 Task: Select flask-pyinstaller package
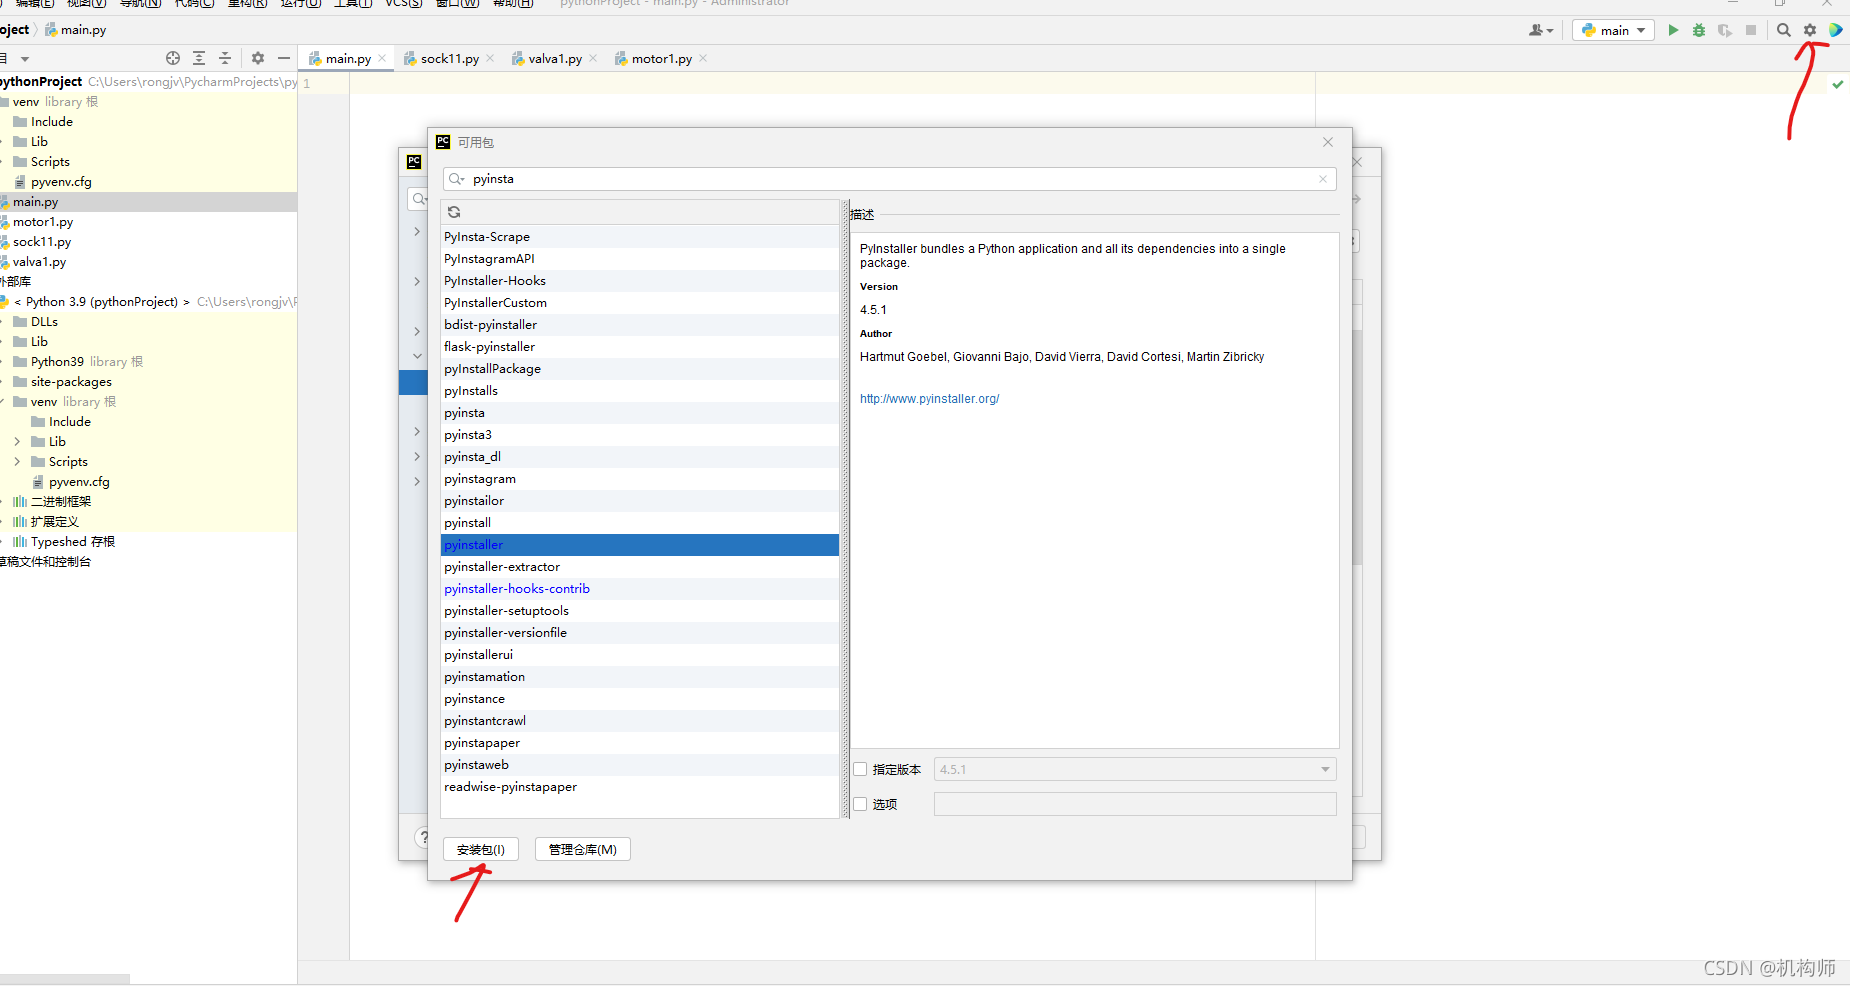(640, 347)
